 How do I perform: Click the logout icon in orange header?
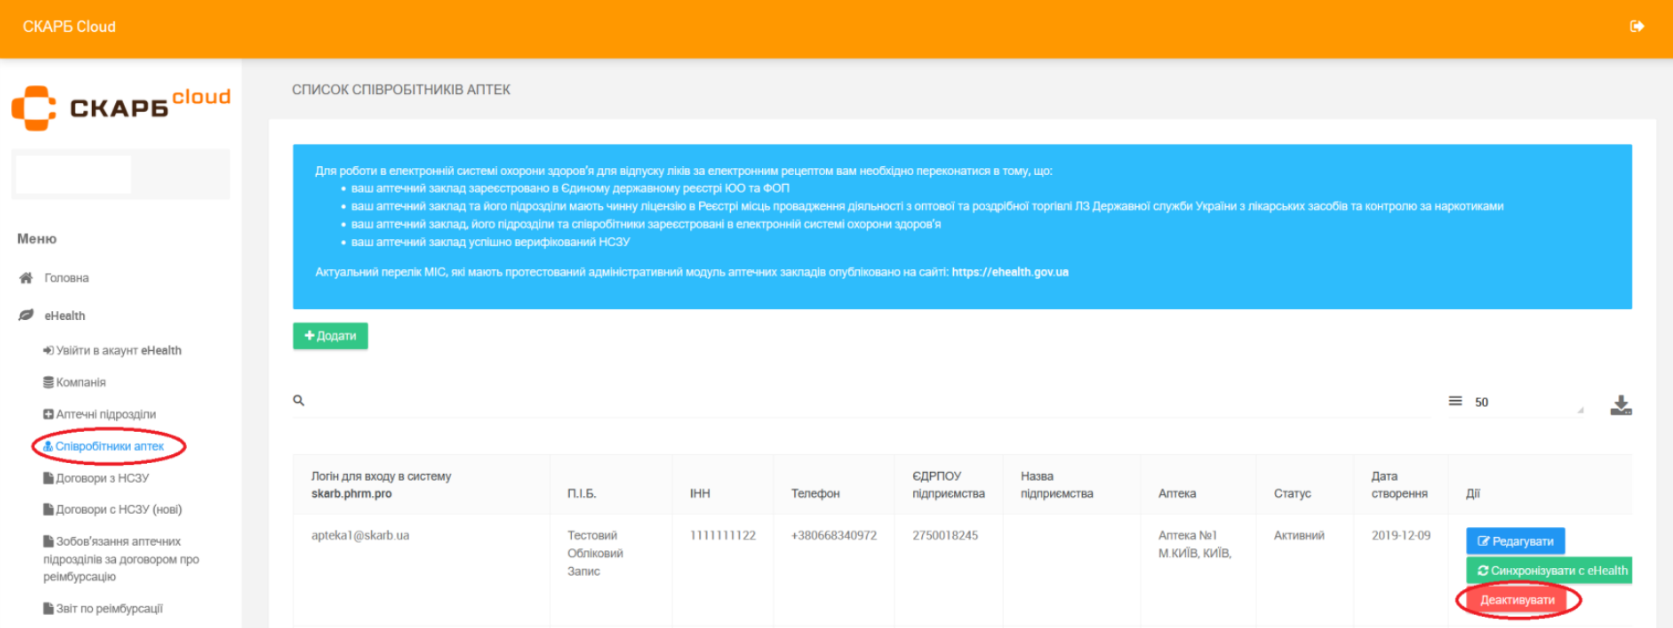click(1637, 26)
